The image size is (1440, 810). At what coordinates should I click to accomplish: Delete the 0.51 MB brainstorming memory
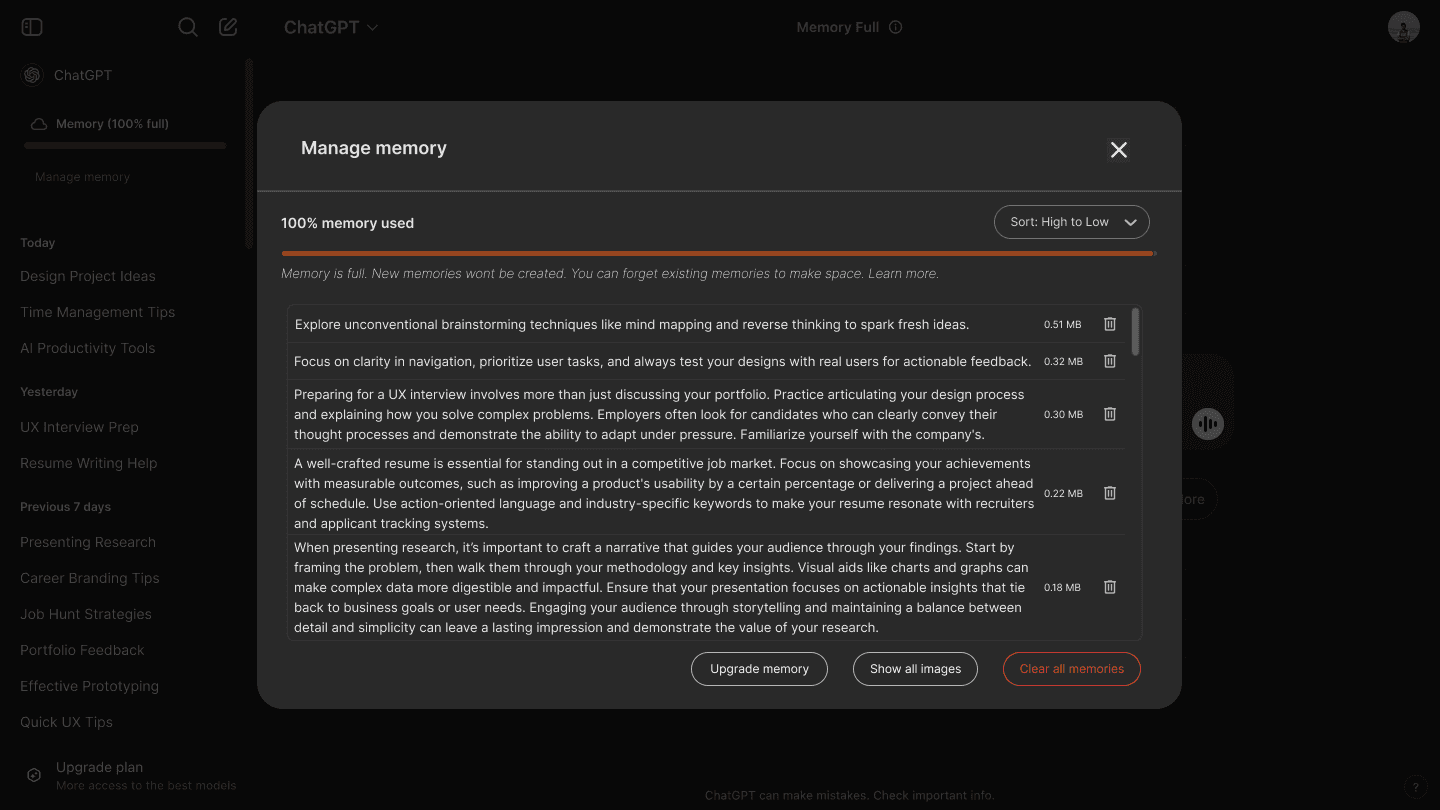pyautogui.click(x=1110, y=324)
